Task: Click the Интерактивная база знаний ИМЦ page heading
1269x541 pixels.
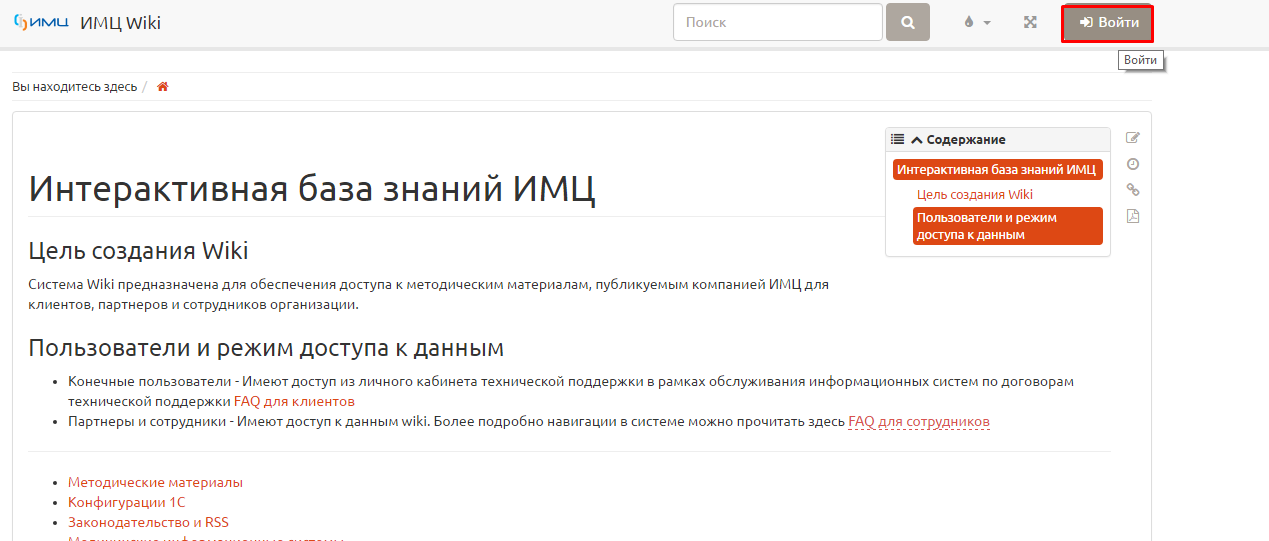Action: (312, 188)
